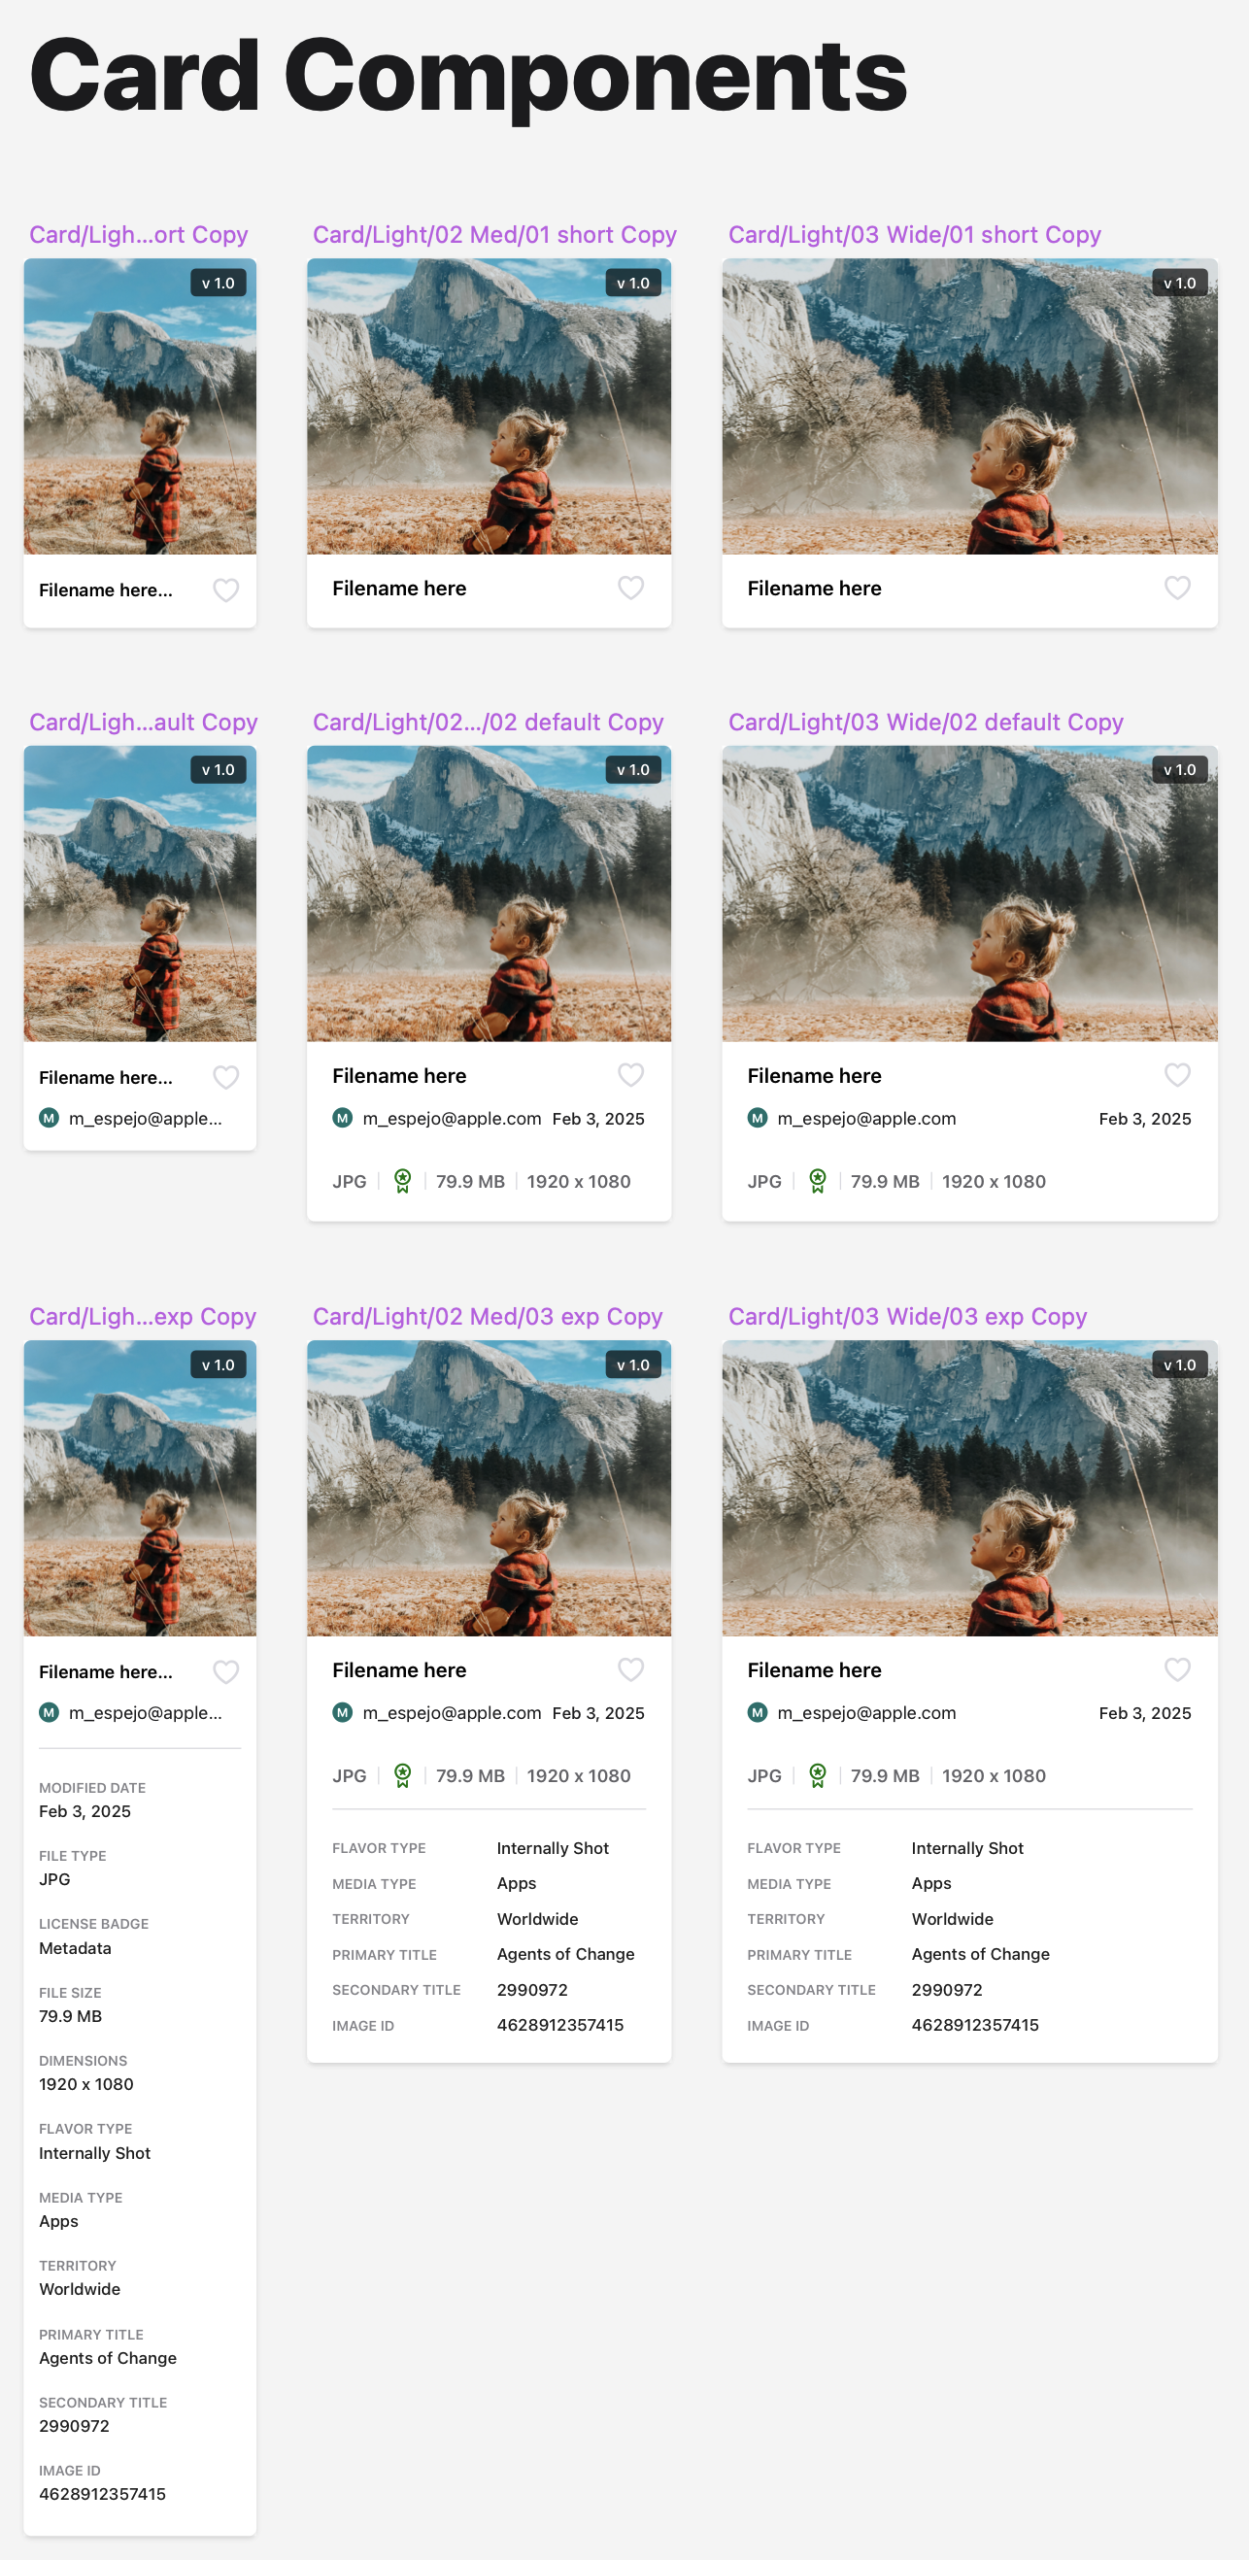Toggle heart on wide expanded card
Viewport: 1249px width, 2560px height.
1177,1669
